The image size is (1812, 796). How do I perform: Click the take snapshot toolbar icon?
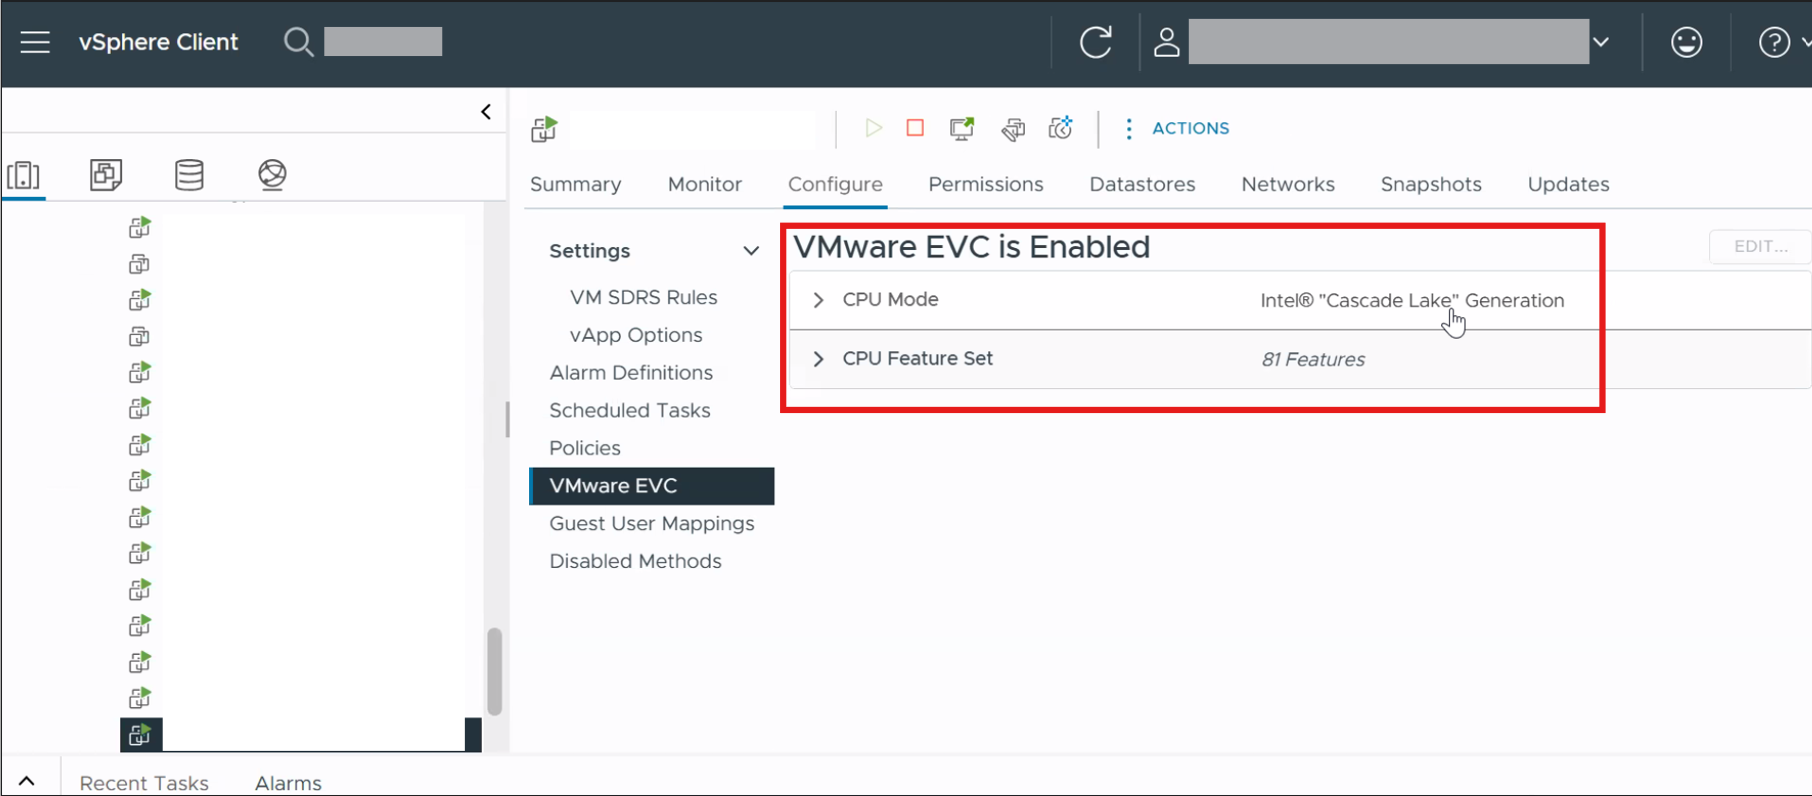(1060, 128)
